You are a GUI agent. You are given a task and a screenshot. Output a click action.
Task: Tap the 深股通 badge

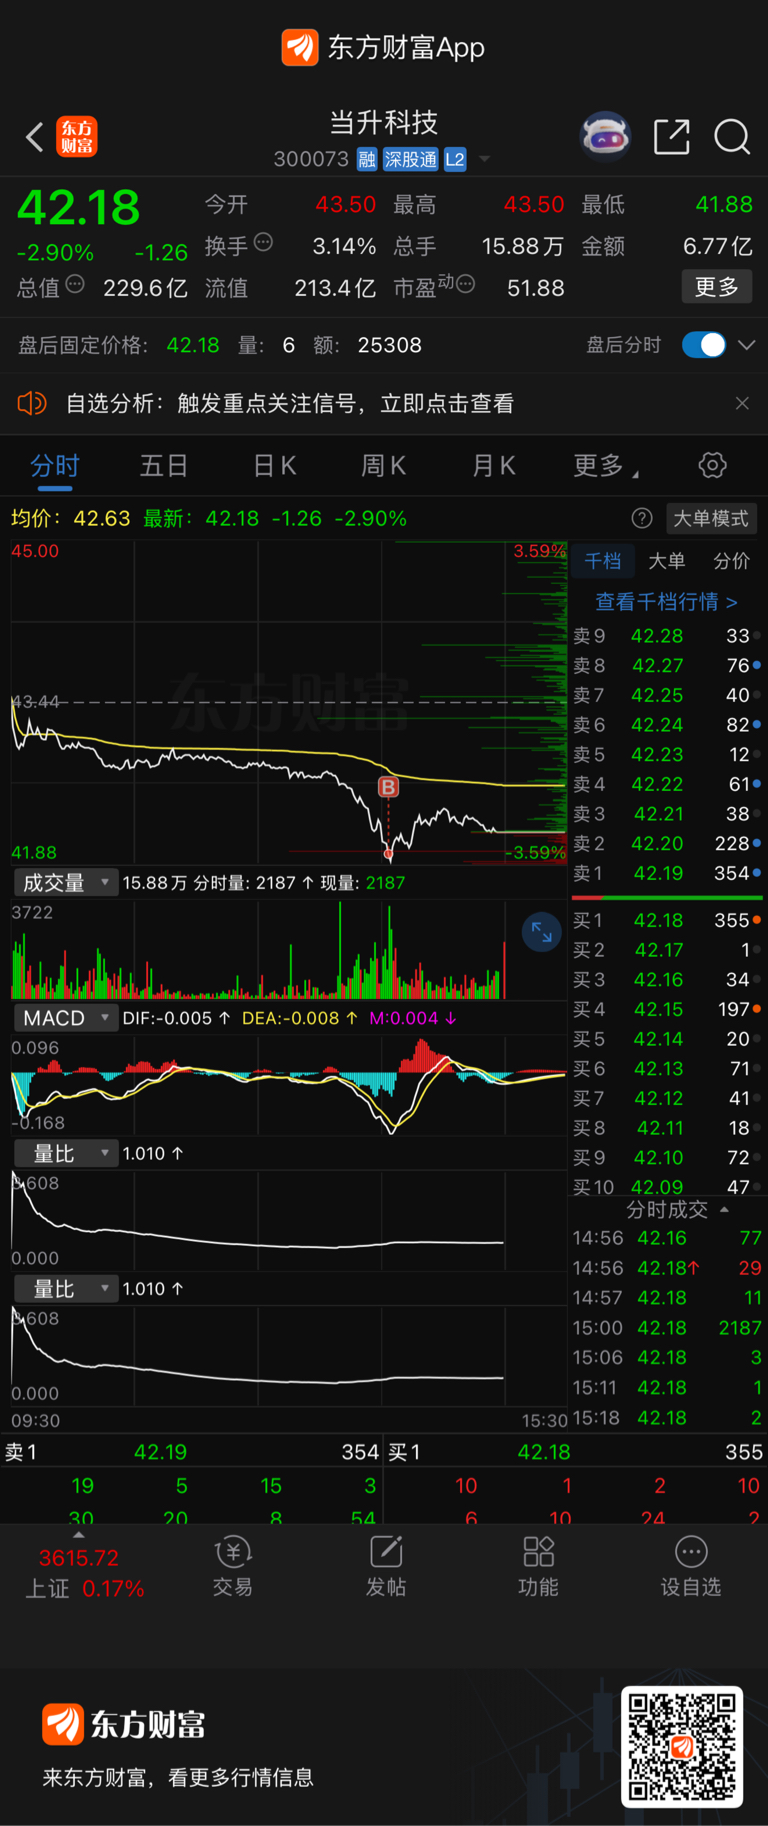(411, 159)
